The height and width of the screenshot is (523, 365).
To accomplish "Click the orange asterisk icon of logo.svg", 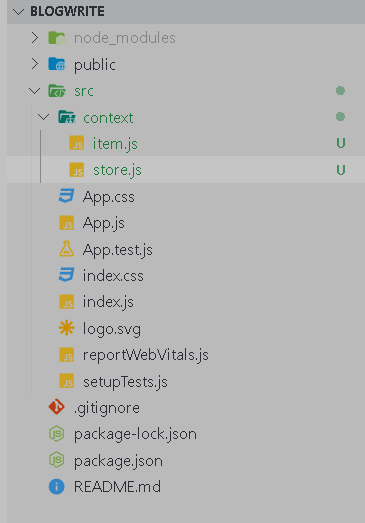I will click(66, 328).
